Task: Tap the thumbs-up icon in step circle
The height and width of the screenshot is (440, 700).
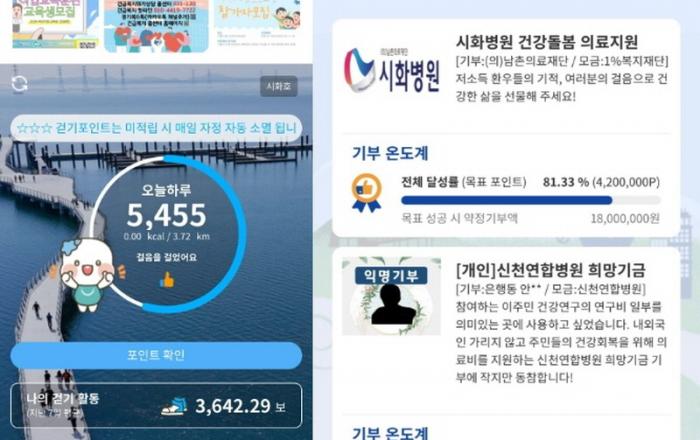Action: click(x=167, y=280)
